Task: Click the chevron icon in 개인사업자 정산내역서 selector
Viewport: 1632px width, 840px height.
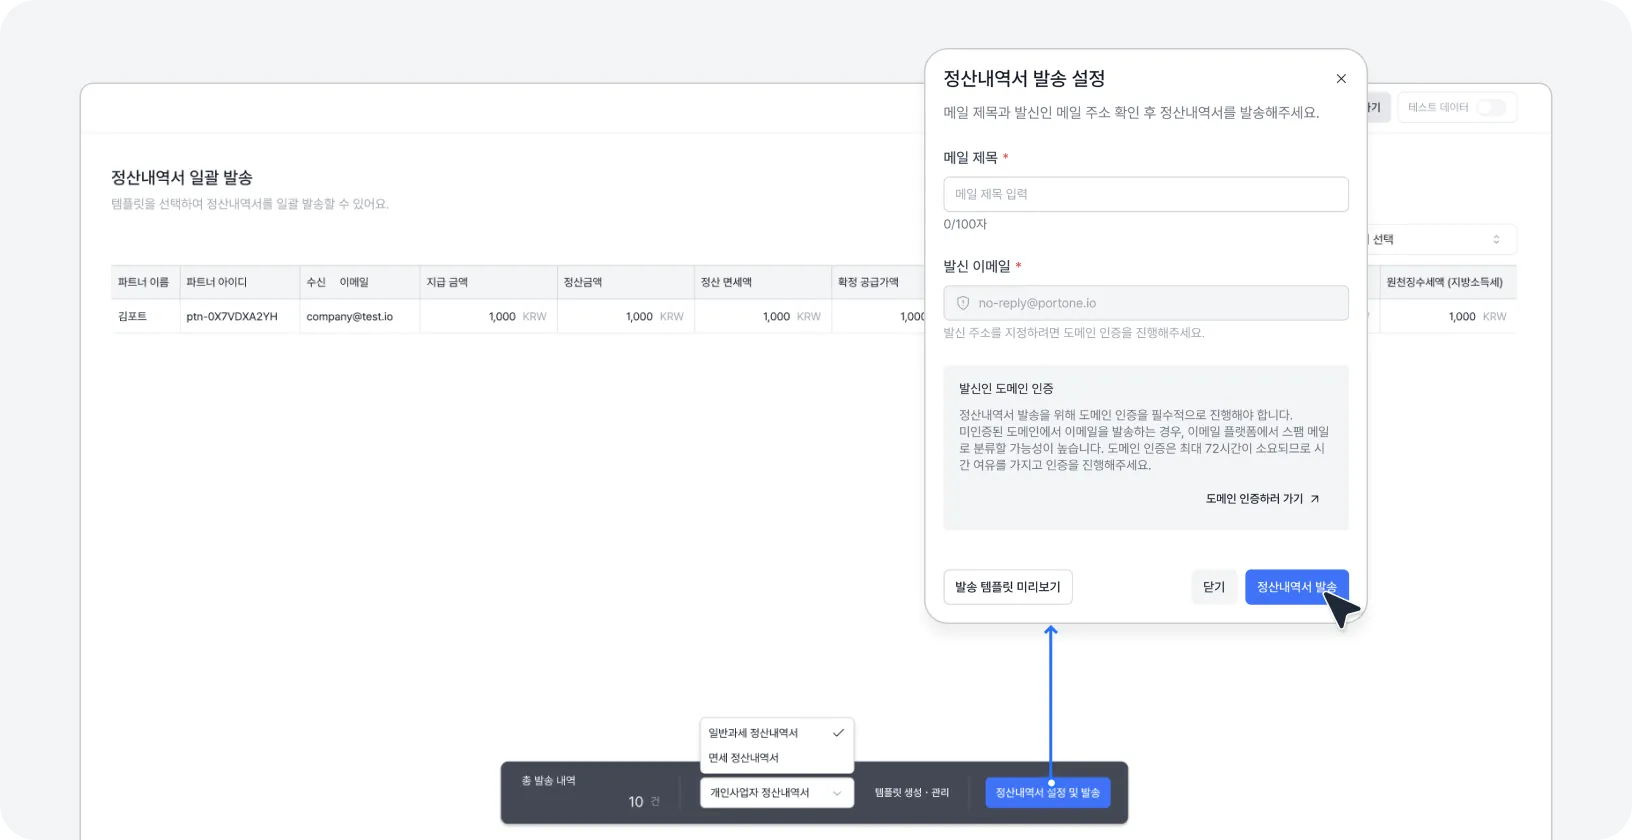Action: tap(837, 793)
